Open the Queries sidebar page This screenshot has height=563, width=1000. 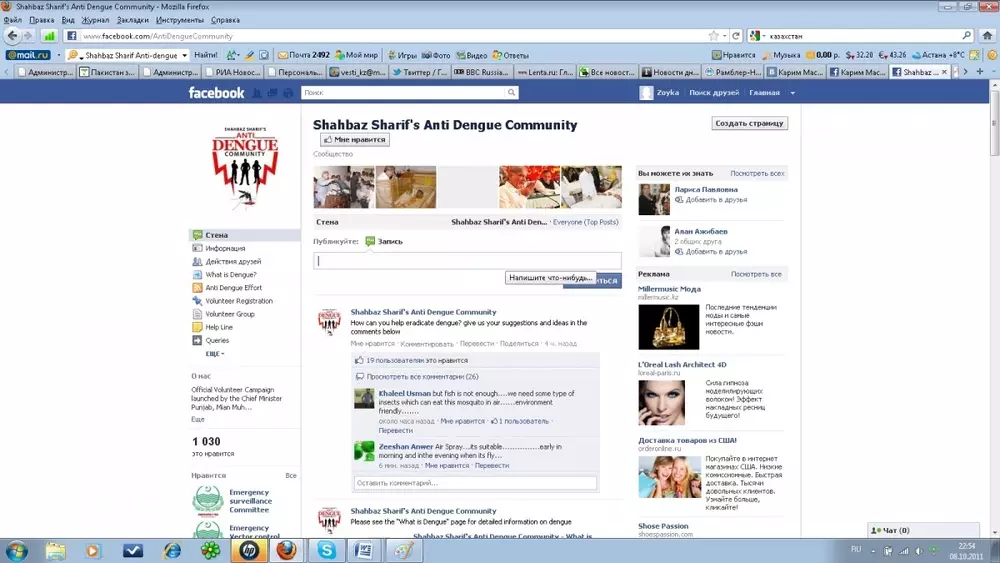217,340
